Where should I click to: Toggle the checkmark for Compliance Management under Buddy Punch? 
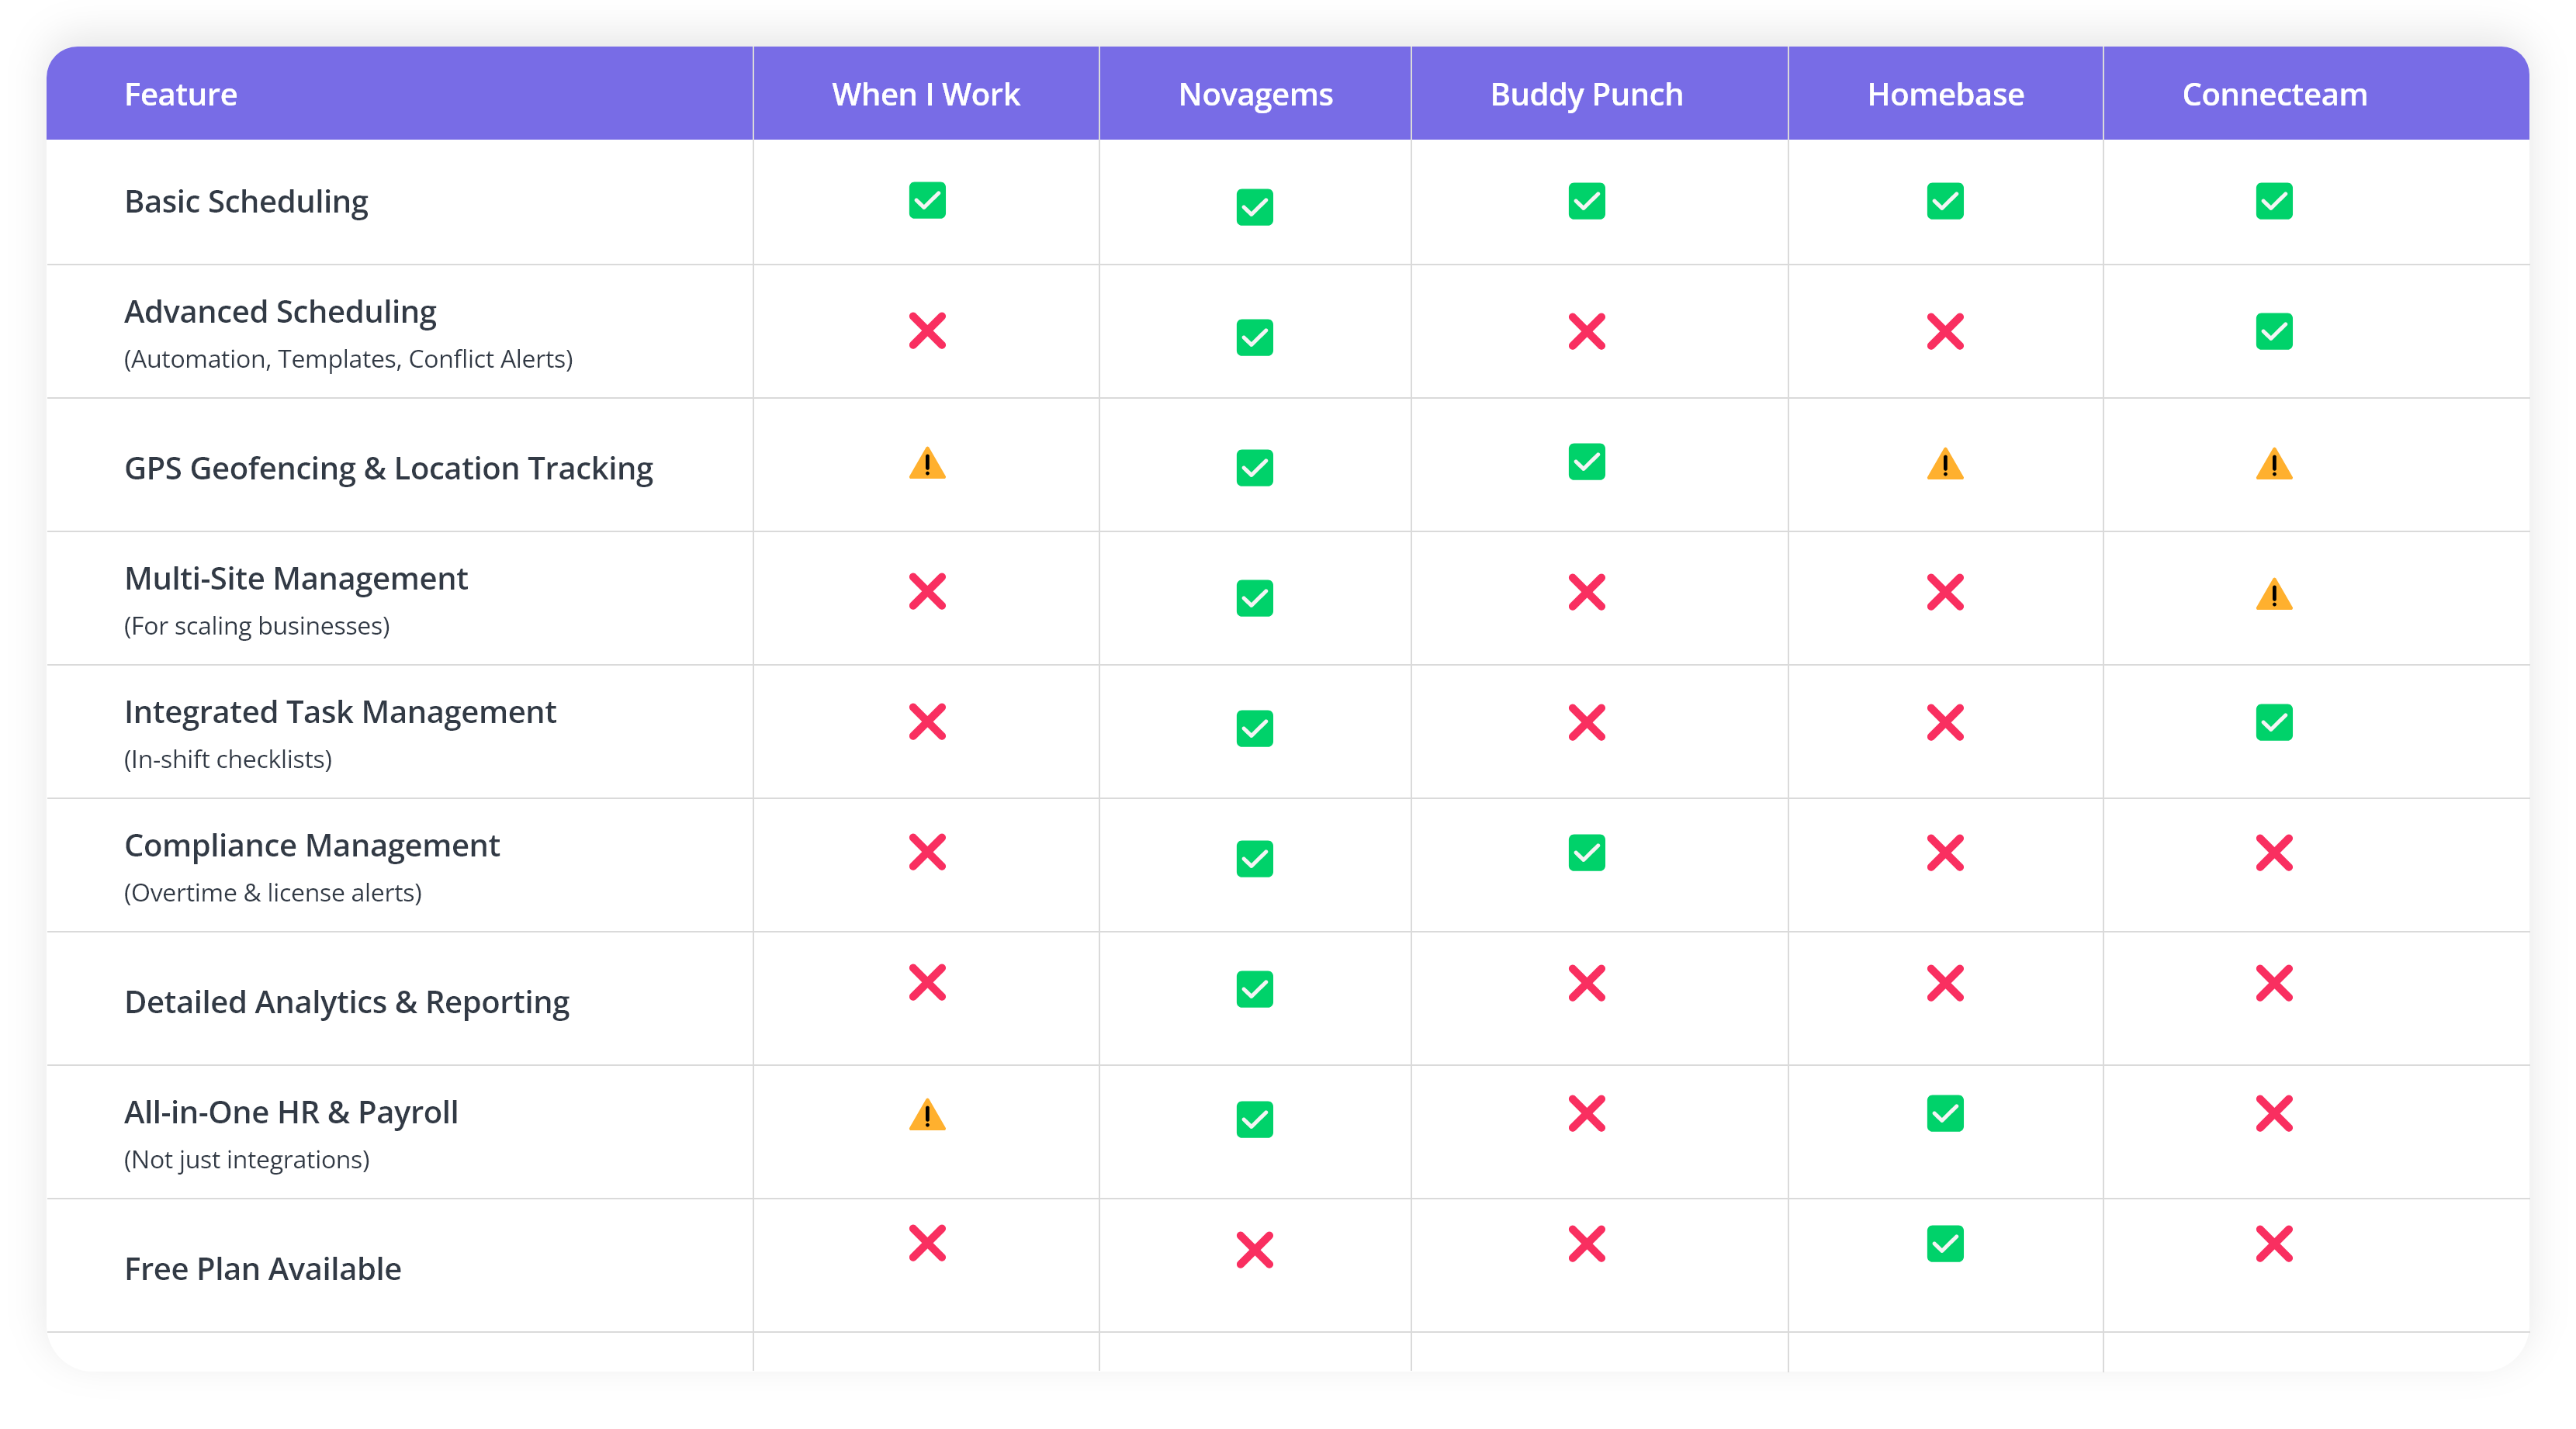point(1586,854)
